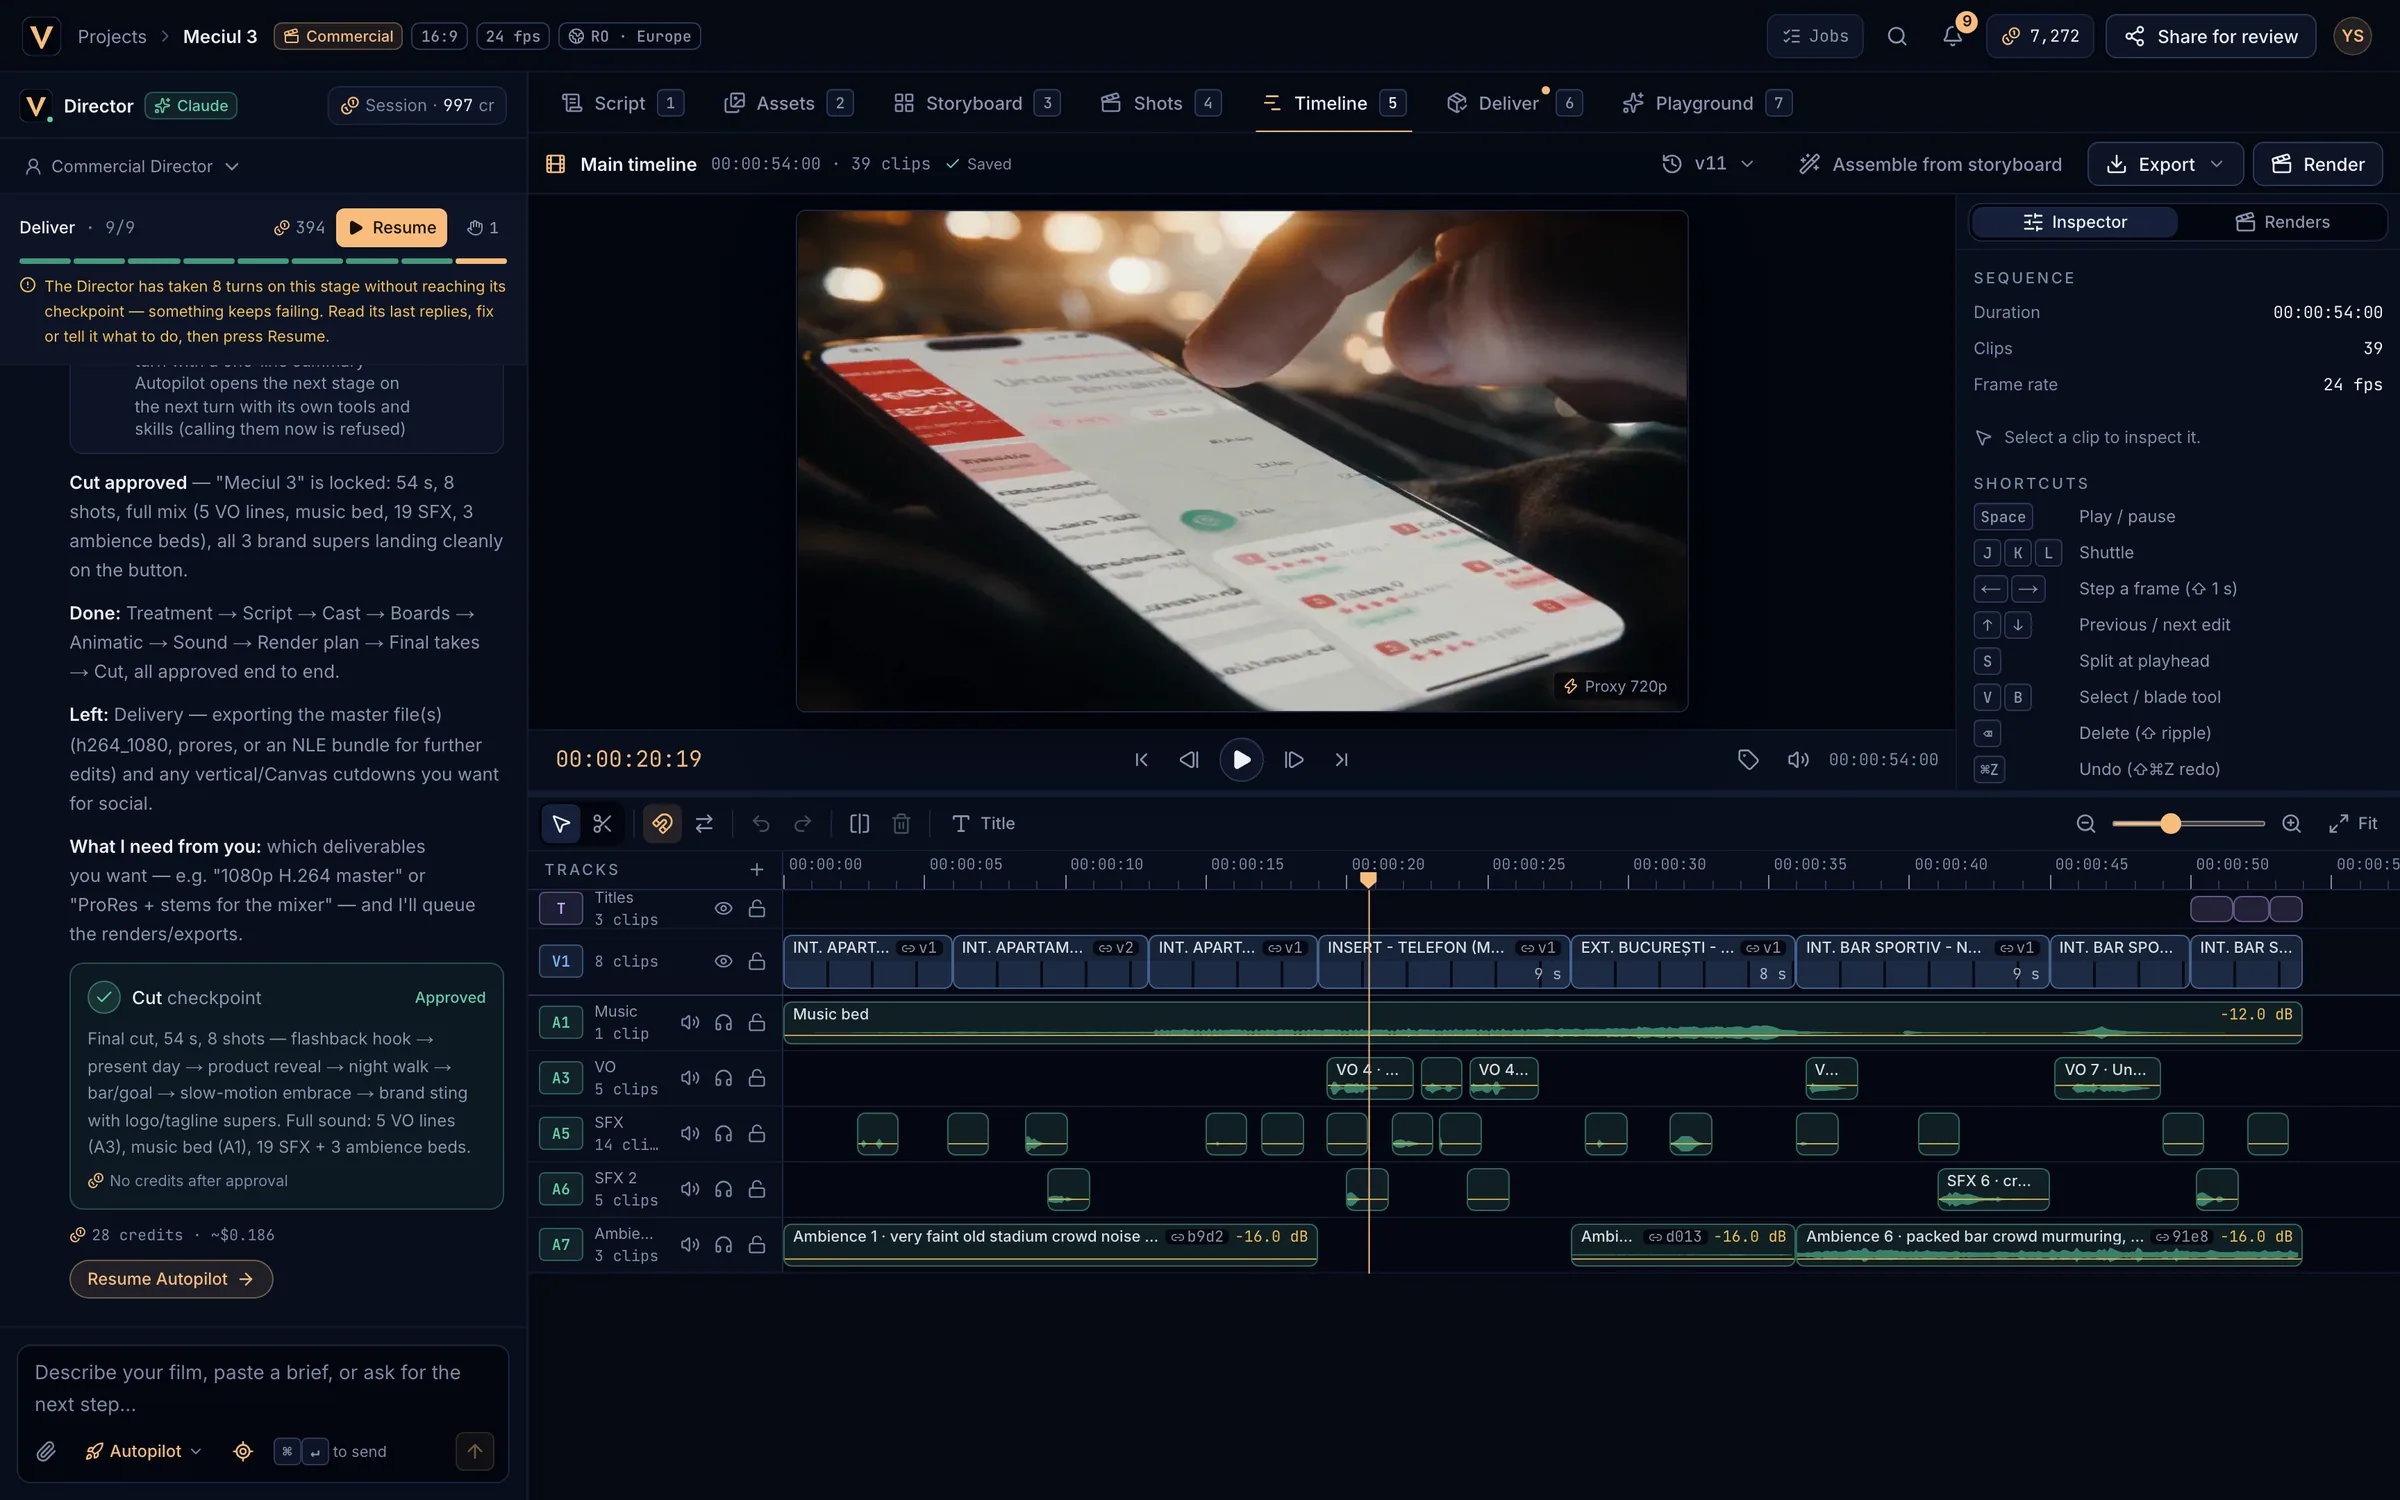Click Resume Autopilot
This screenshot has width=2400, height=1500.
(171, 1279)
